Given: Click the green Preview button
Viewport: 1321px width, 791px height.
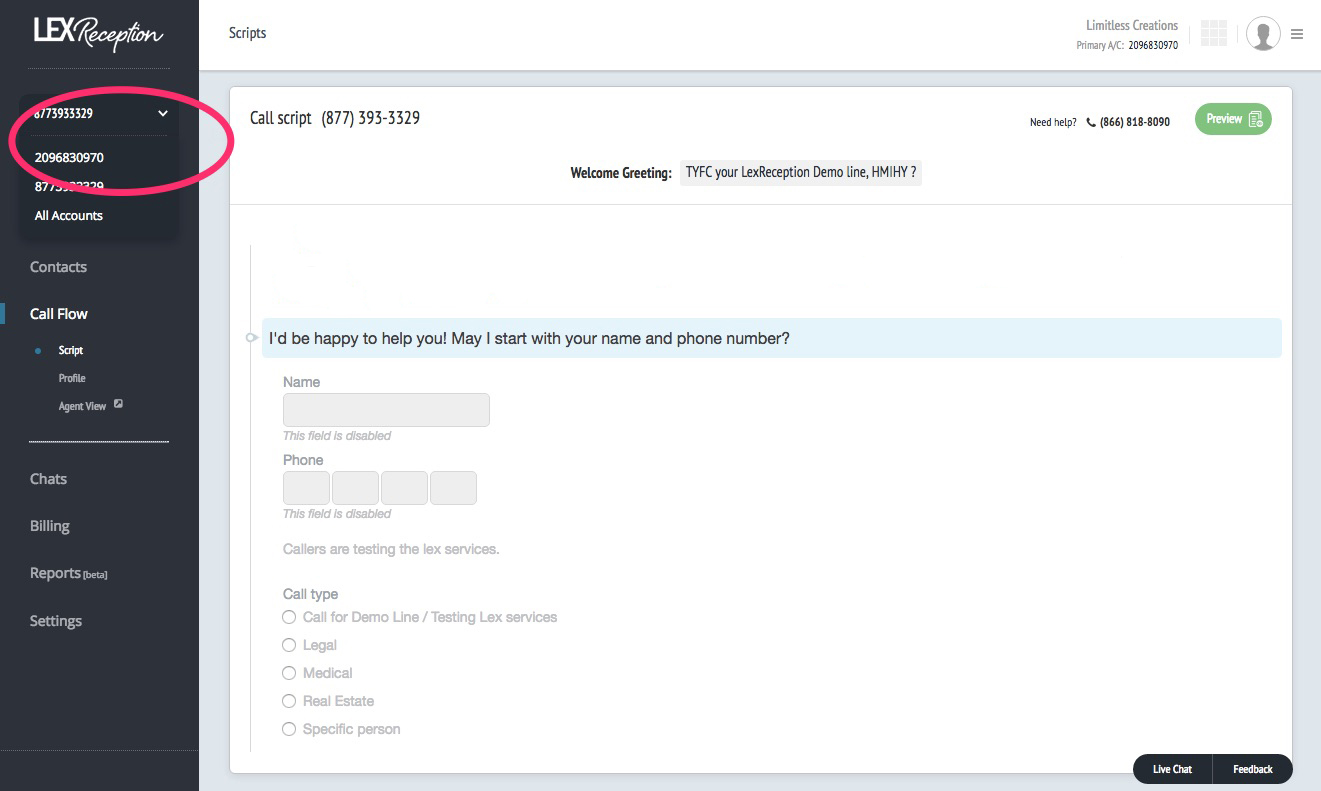Looking at the screenshot, I should point(1233,119).
